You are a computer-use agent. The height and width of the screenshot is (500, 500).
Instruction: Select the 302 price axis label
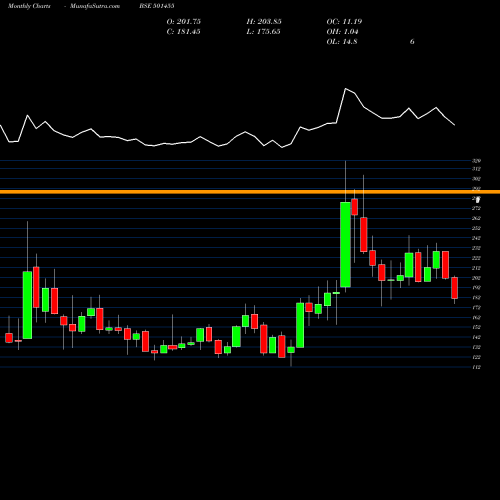point(476,179)
